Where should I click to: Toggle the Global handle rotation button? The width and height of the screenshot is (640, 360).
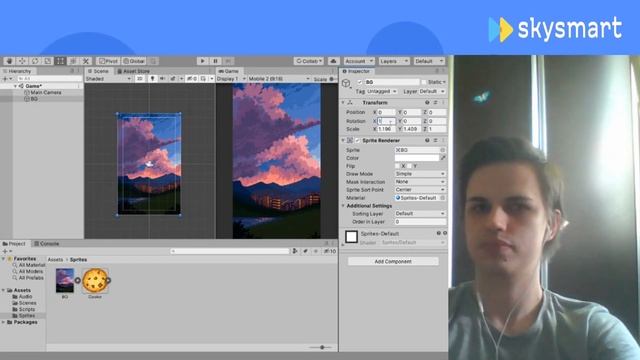tap(134, 61)
